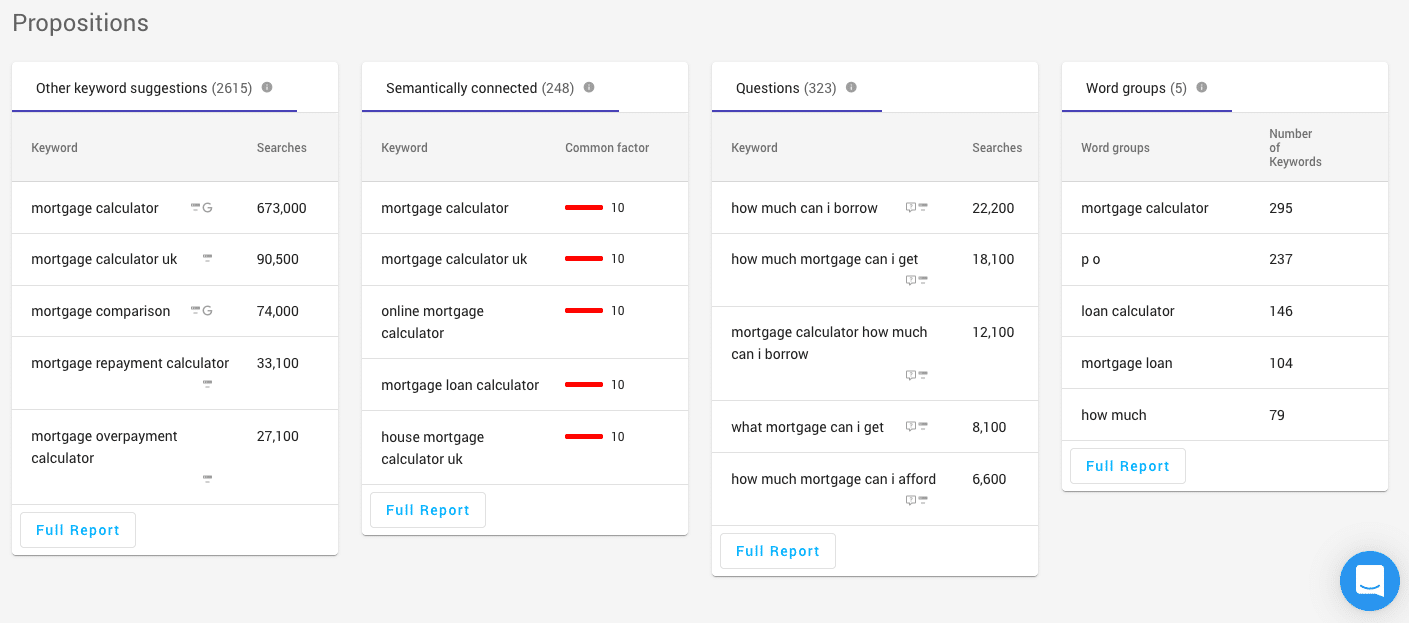Open the blue chat widget bubble
Screen dimensions: 1409x623
coord(1370,581)
